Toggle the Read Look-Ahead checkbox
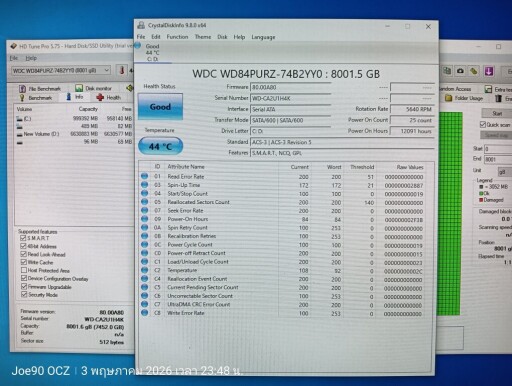The image size is (512, 386). click(x=23, y=254)
